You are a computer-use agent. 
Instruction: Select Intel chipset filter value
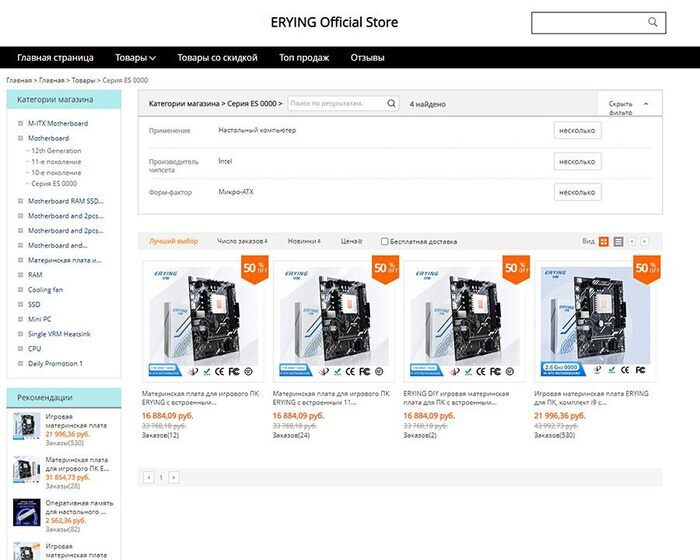coord(225,161)
